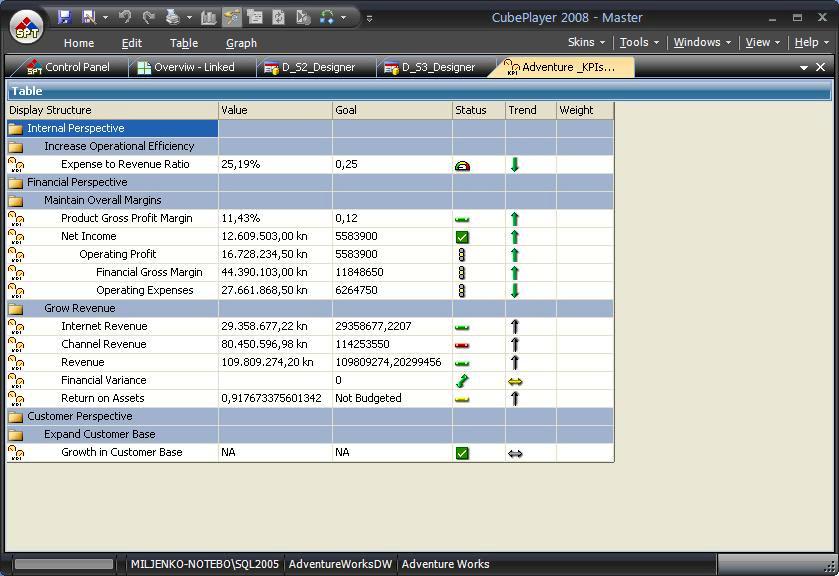Open the Tools dropdown
This screenshot has width=839, height=576.
point(639,42)
